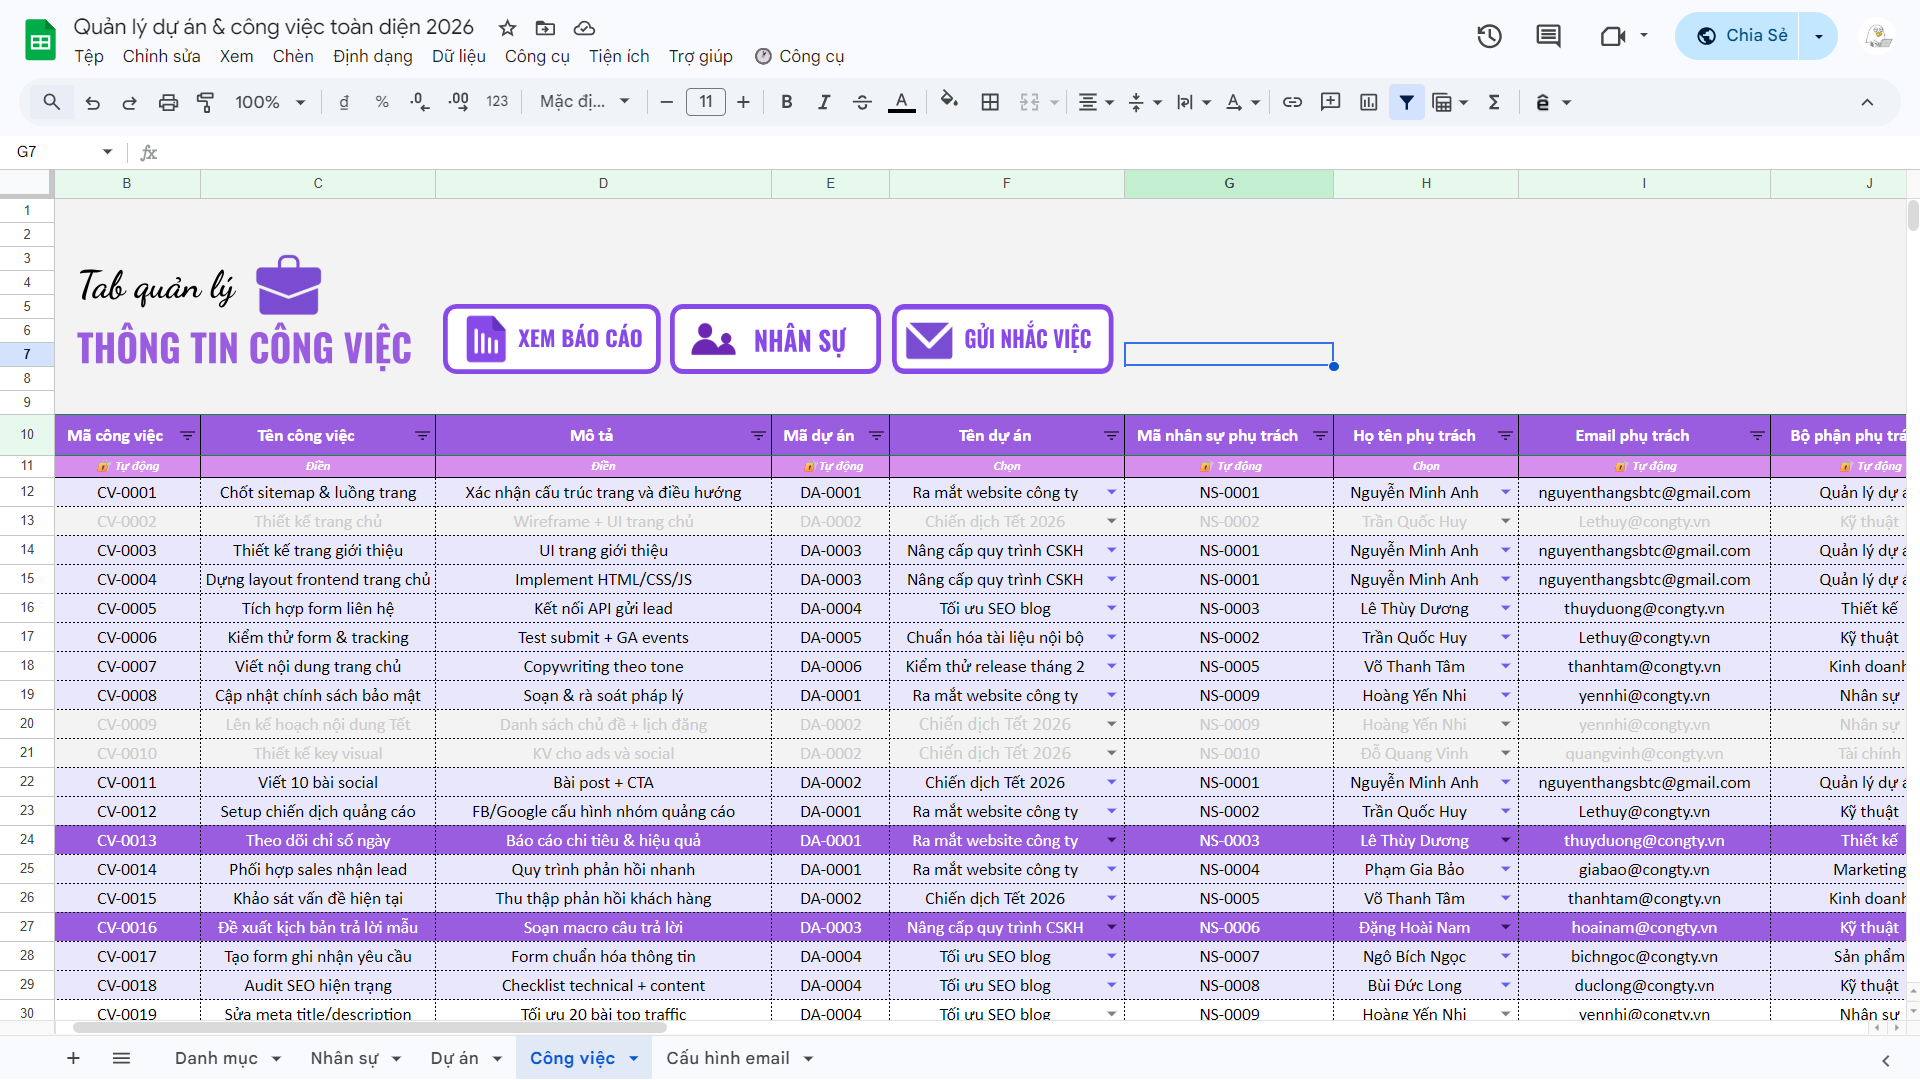The height and width of the screenshot is (1080, 1920).
Task: Toggle bold formatting
Action: pyautogui.click(x=786, y=102)
